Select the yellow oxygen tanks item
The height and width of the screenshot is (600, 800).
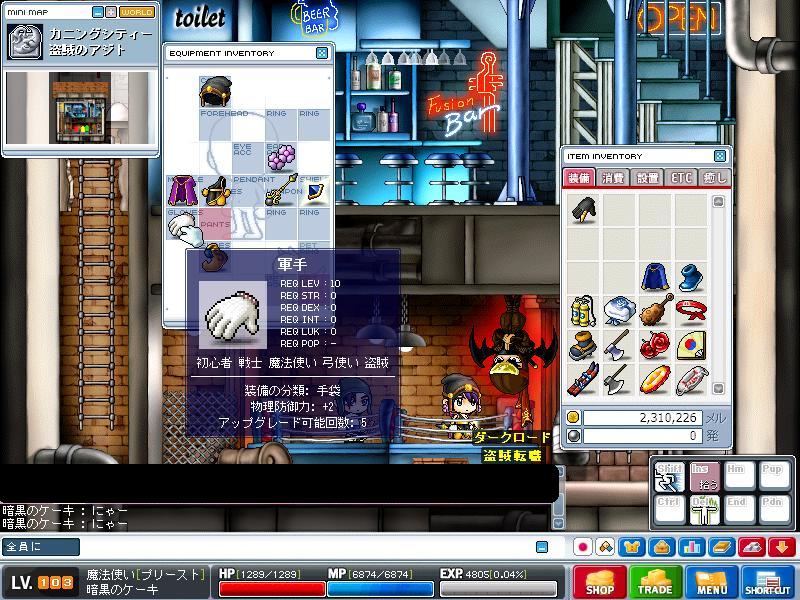(x=583, y=310)
